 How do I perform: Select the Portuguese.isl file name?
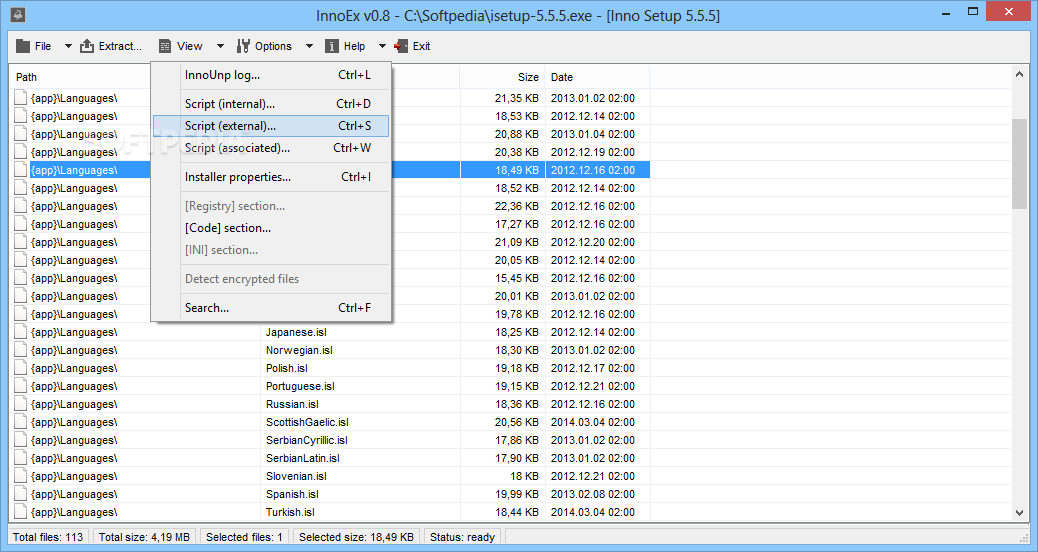pyautogui.click(x=300, y=386)
